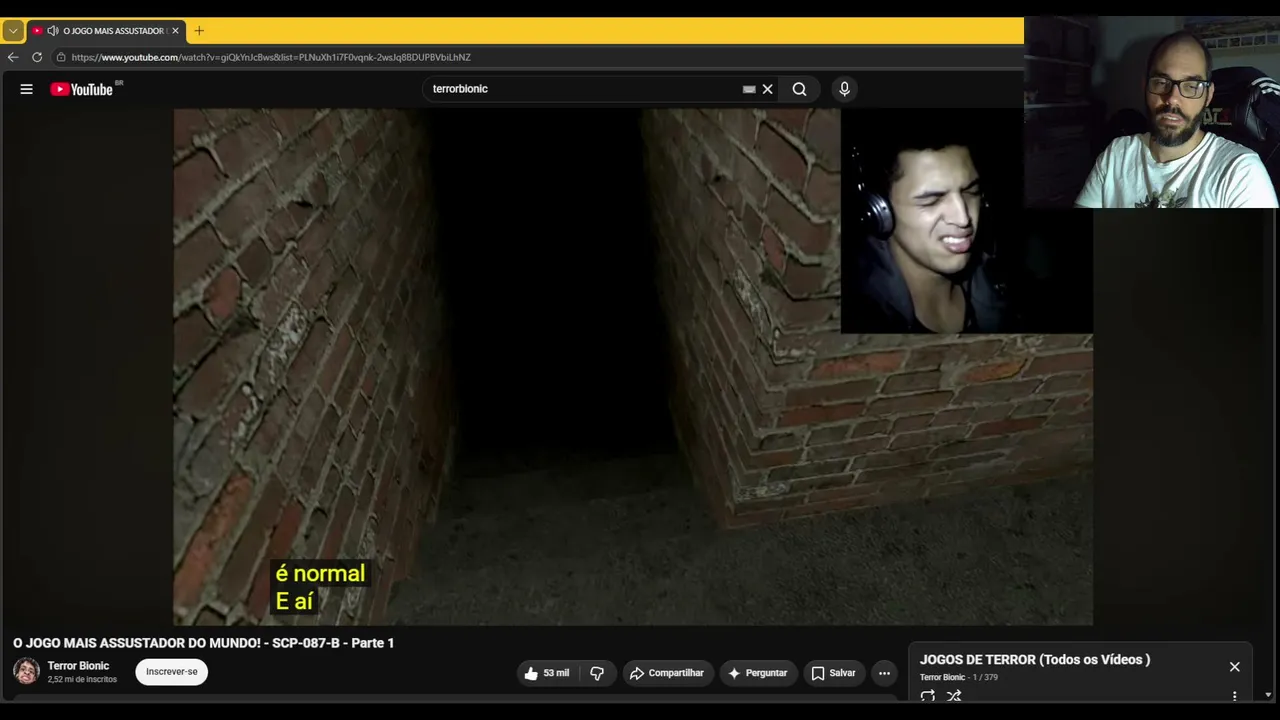Save the video with Salvar

point(833,673)
